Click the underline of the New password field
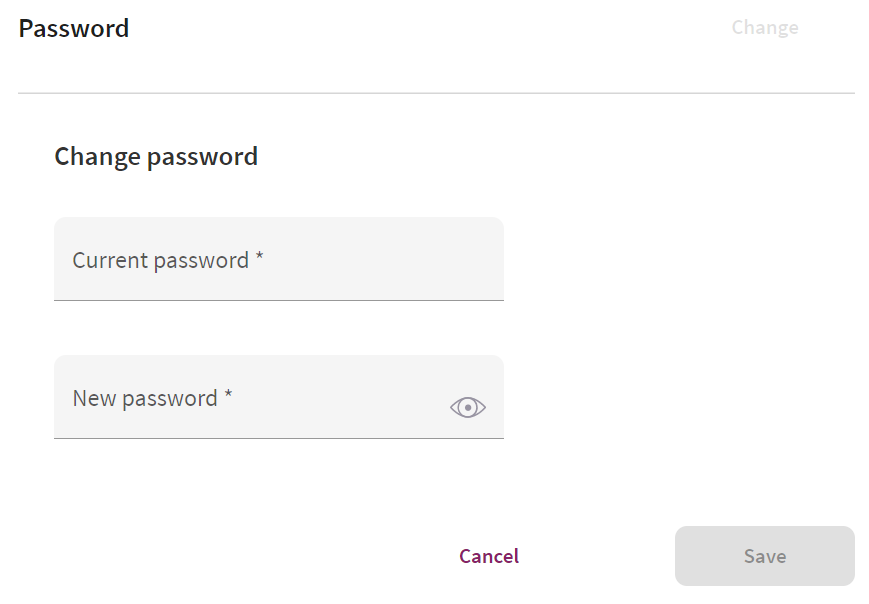869x604 pixels. (279, 438)
